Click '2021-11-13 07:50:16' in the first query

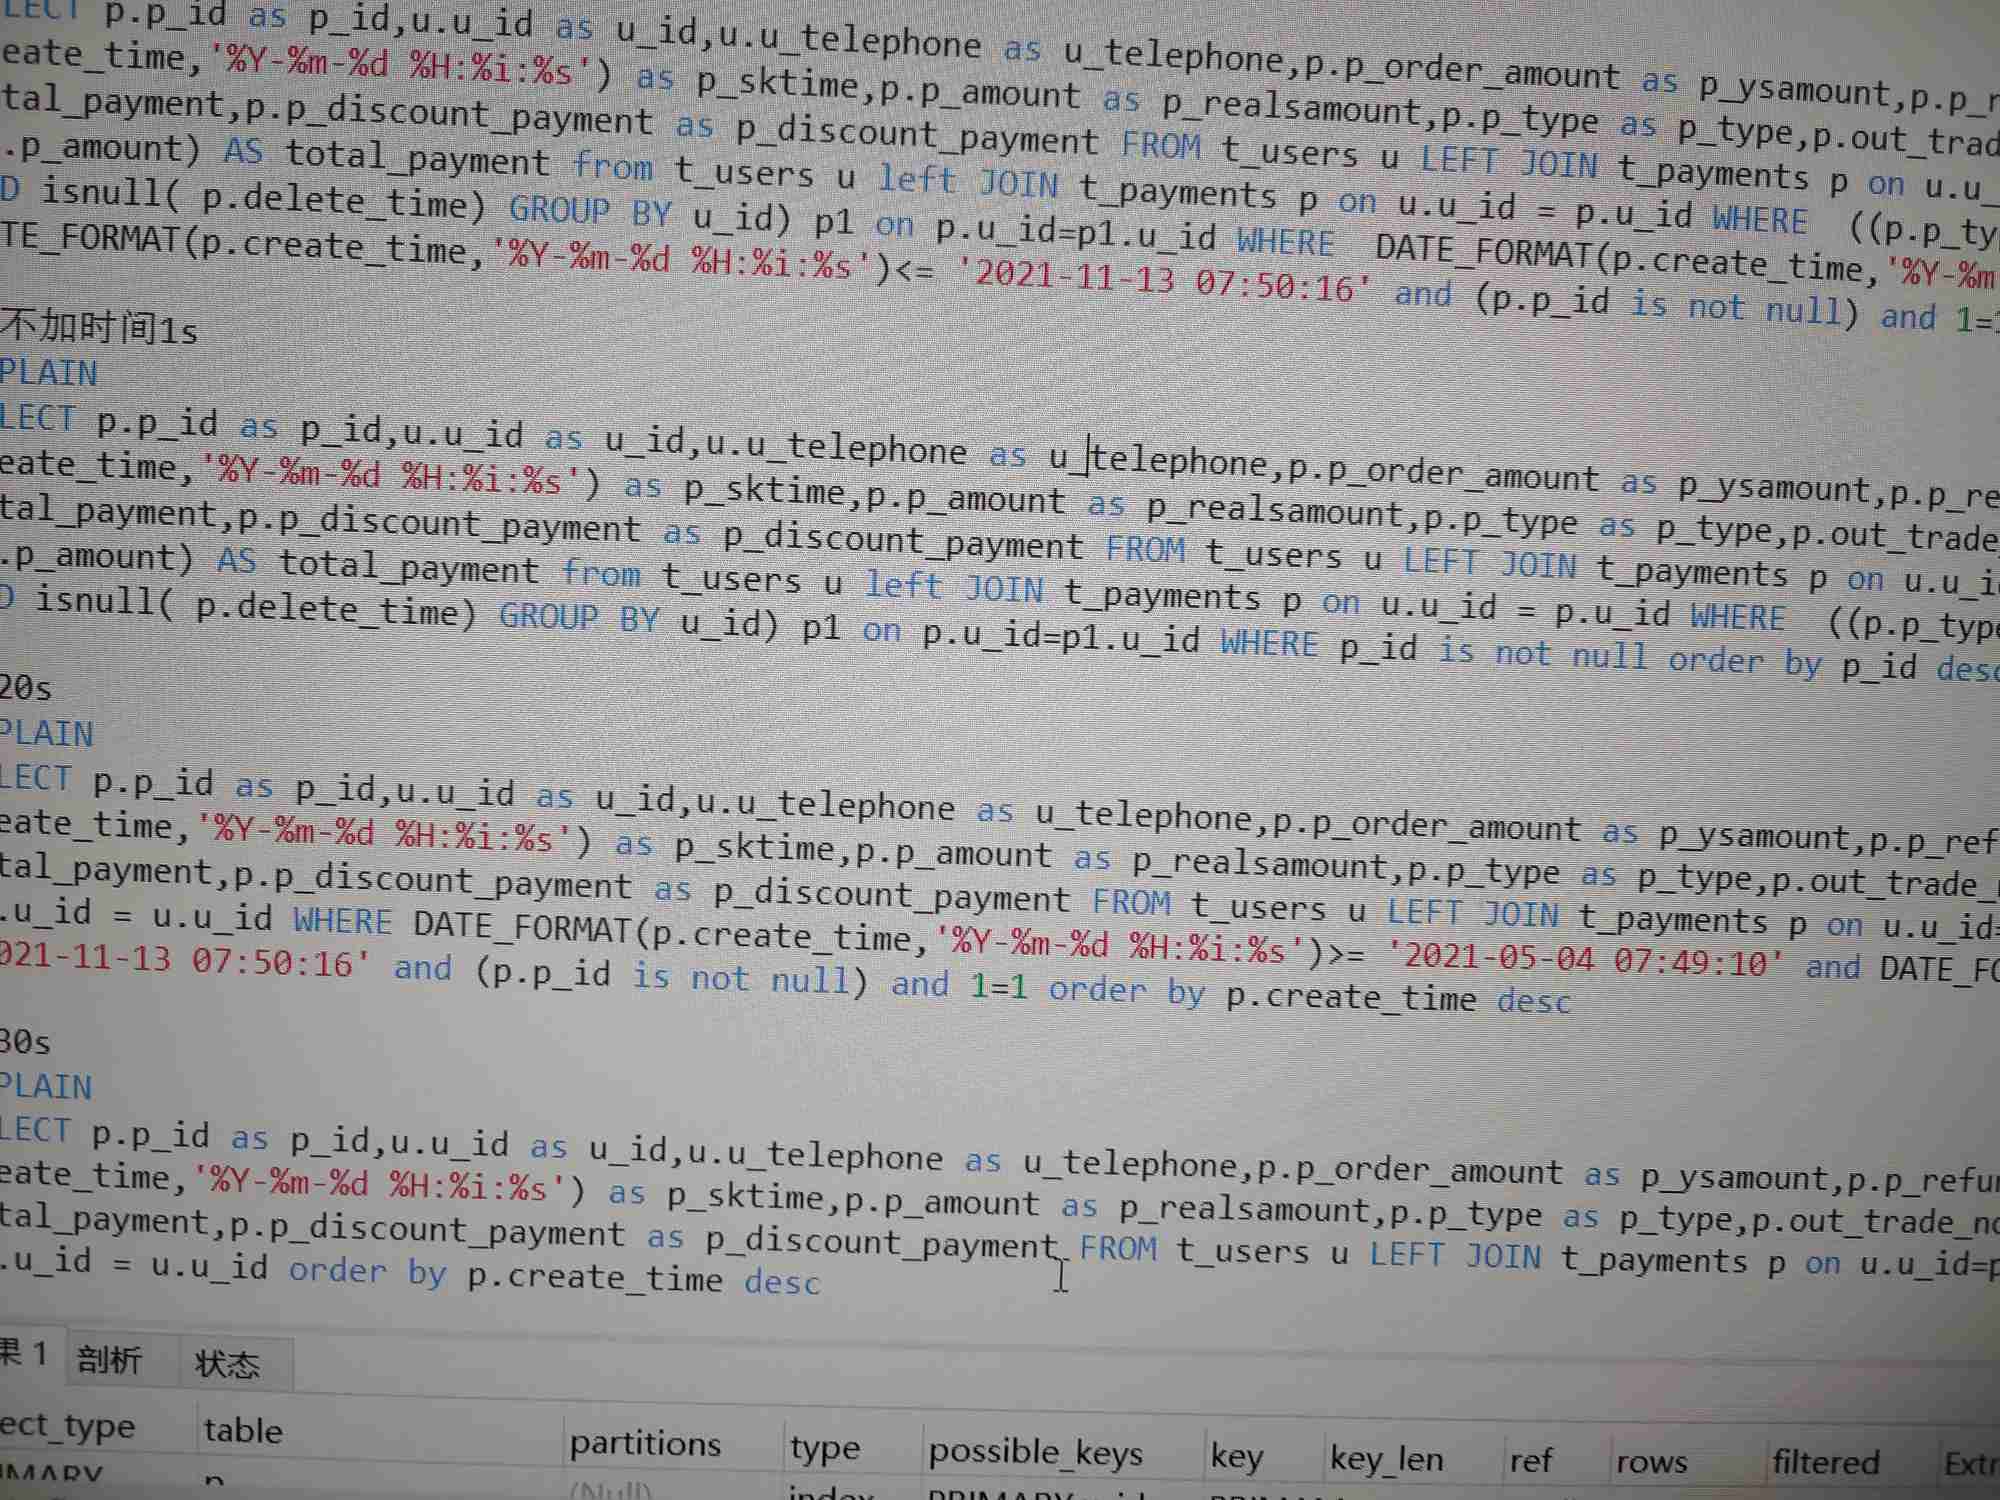coord(1165,280)
